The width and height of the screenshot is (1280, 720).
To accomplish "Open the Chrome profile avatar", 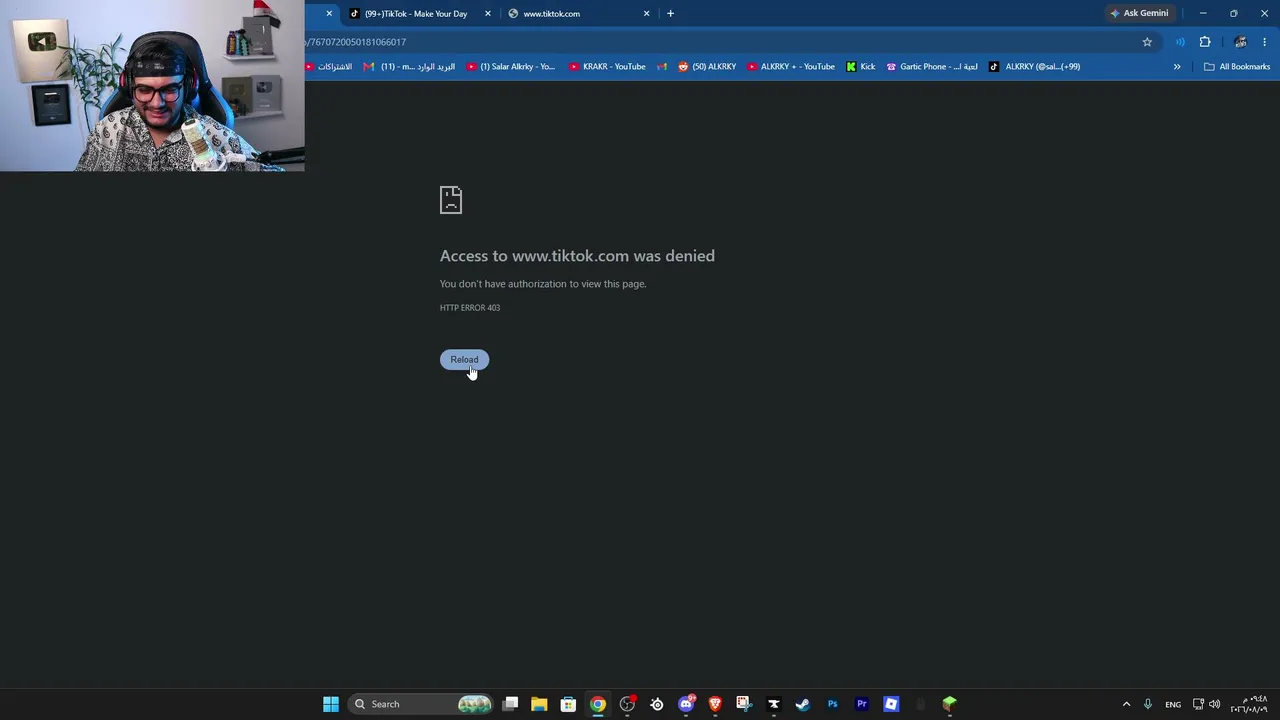I will (1240, 42).
